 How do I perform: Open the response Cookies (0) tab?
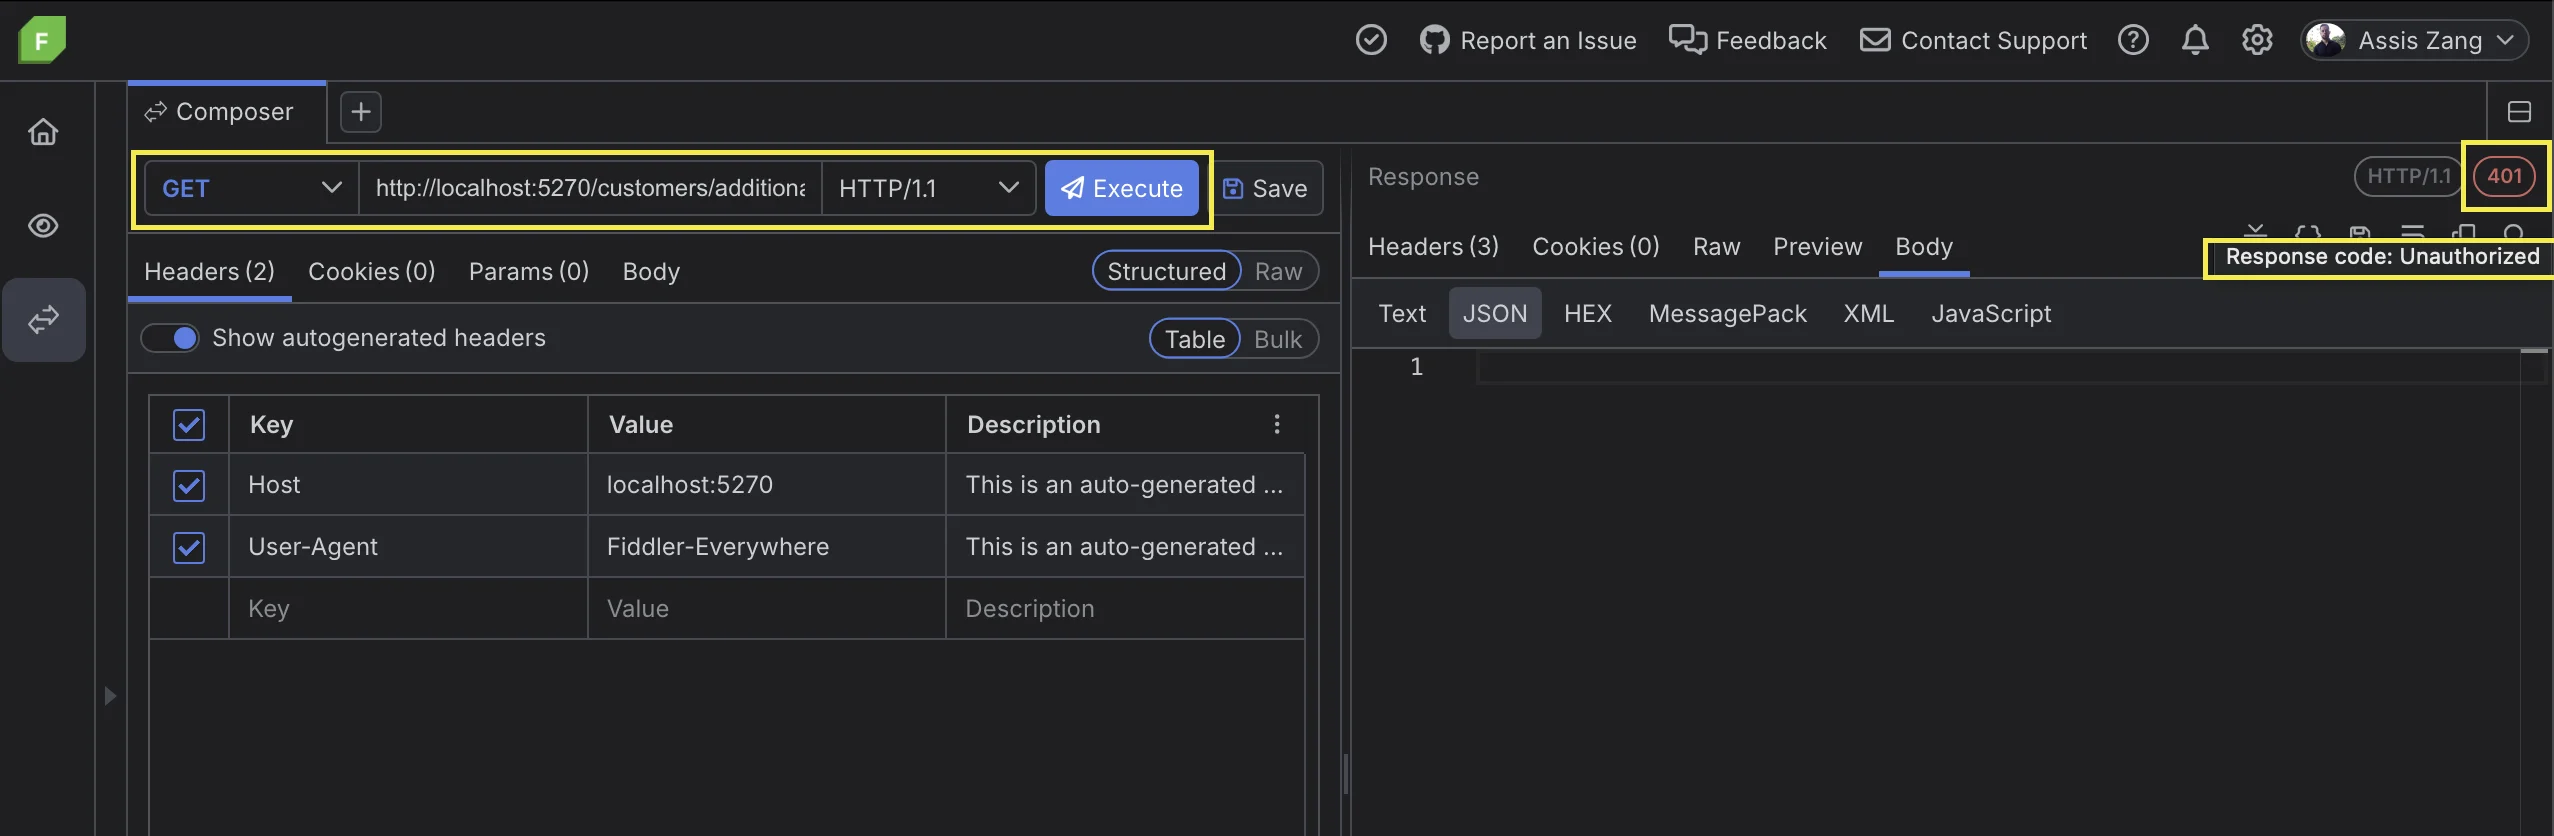point(1596,246)
